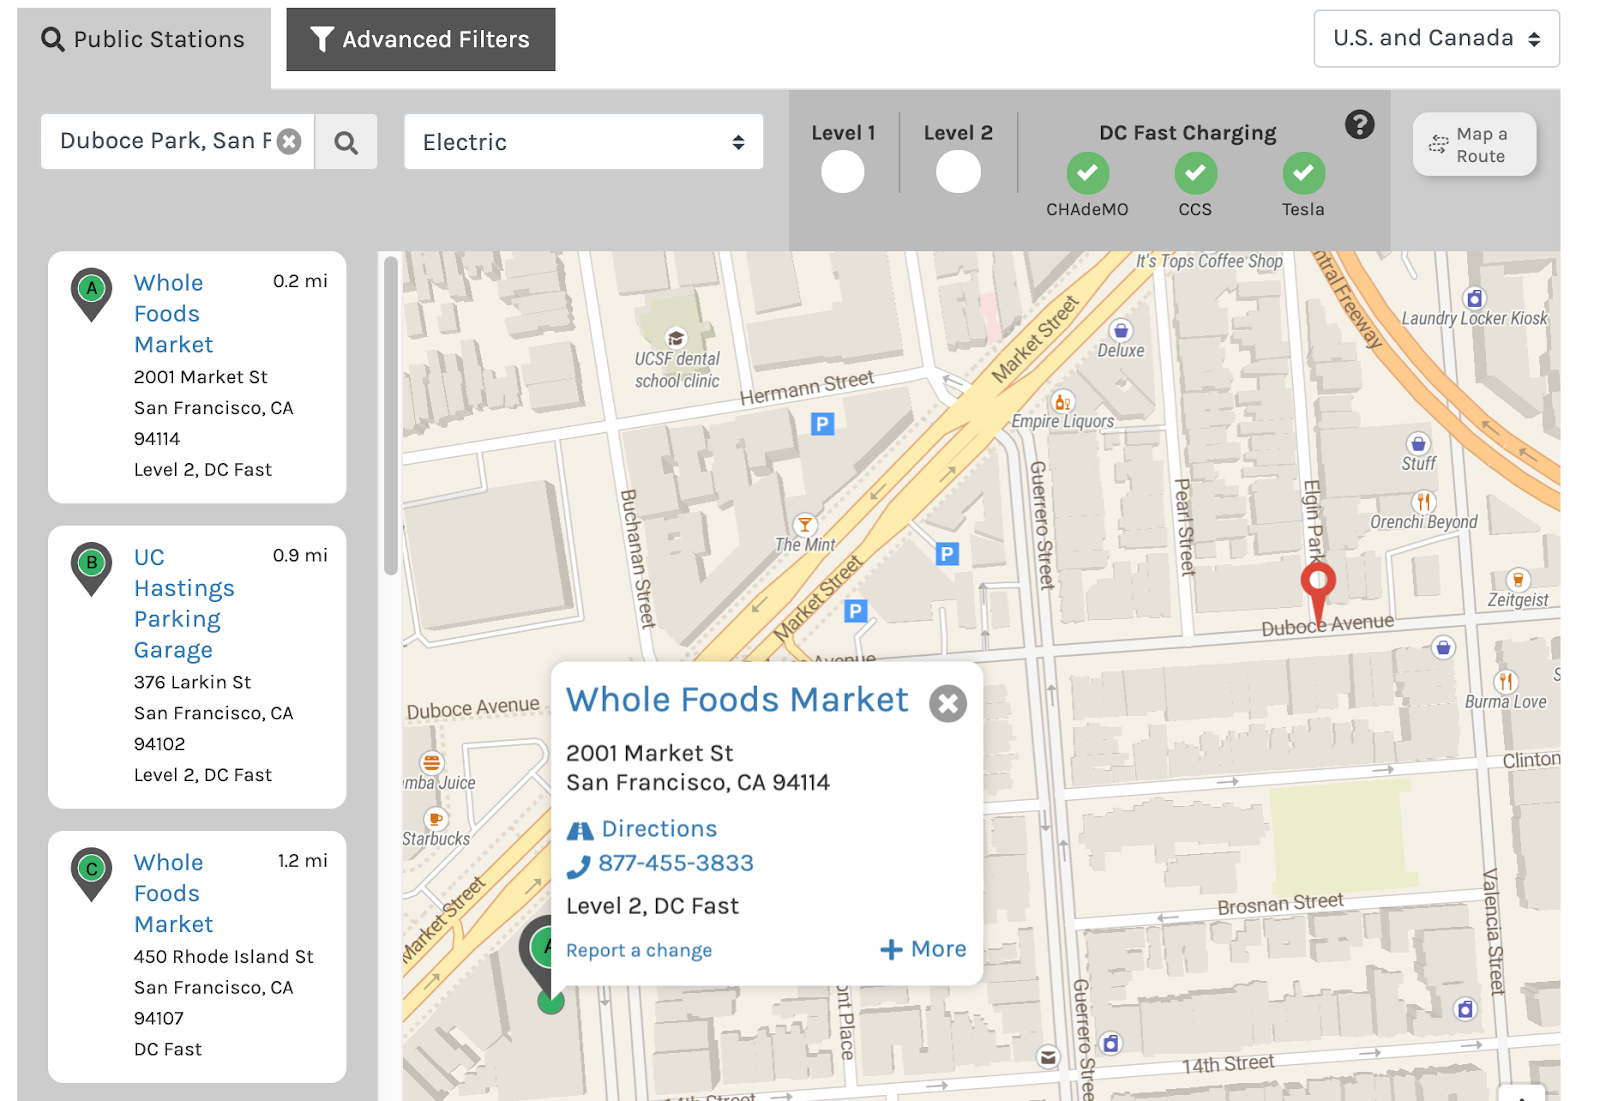Click the Report a change link
Viewport: 1600px width, 1101px height.
(x=639, y=950)
